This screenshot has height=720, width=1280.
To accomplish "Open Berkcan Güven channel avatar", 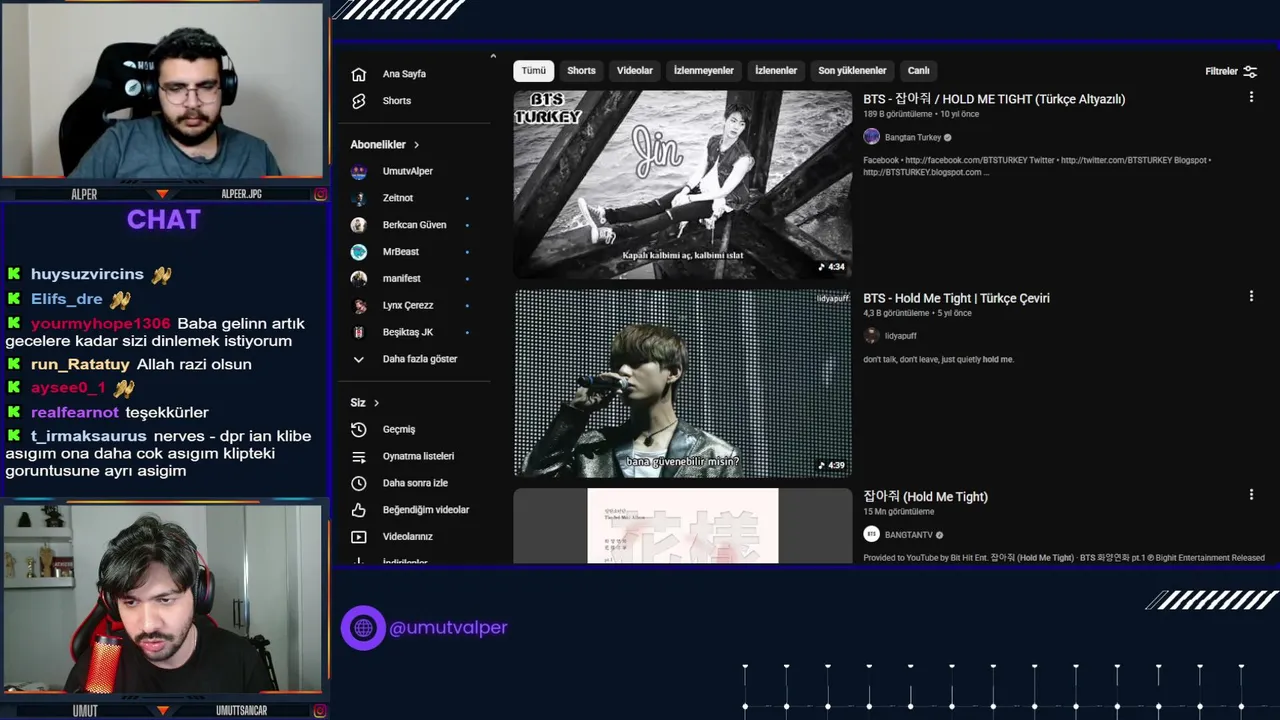I will (x=359, y=225).
